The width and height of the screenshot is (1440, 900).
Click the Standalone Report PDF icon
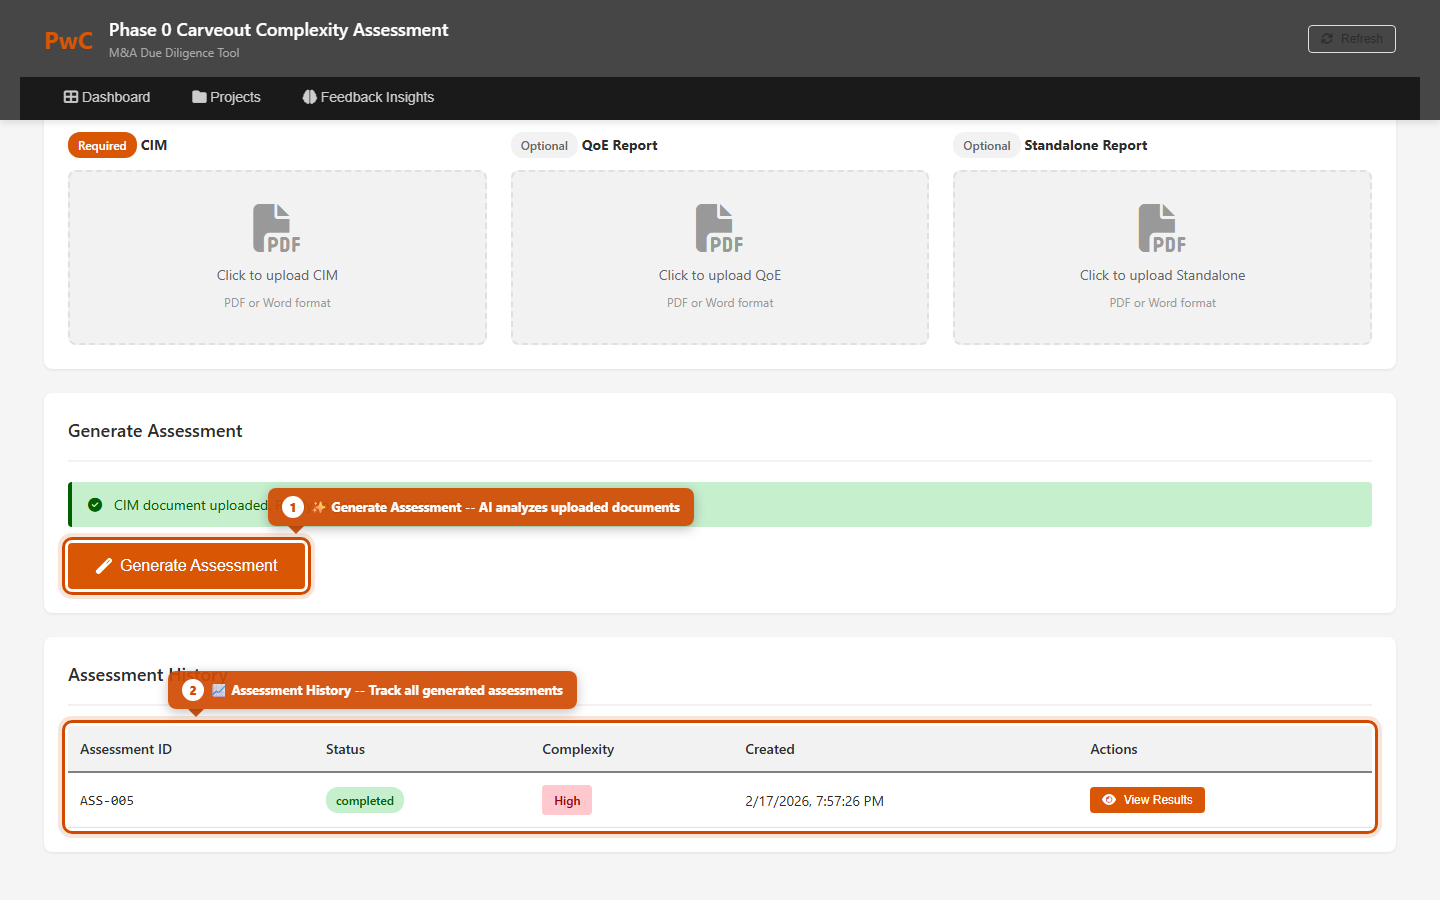pos(1162,228)
